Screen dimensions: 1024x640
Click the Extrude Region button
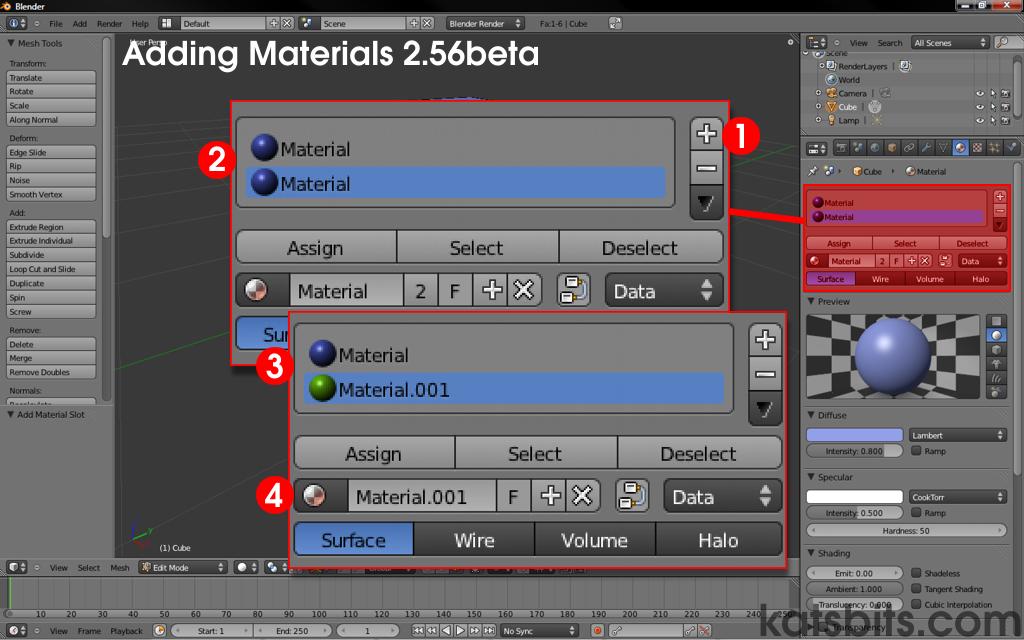[51, 227]
